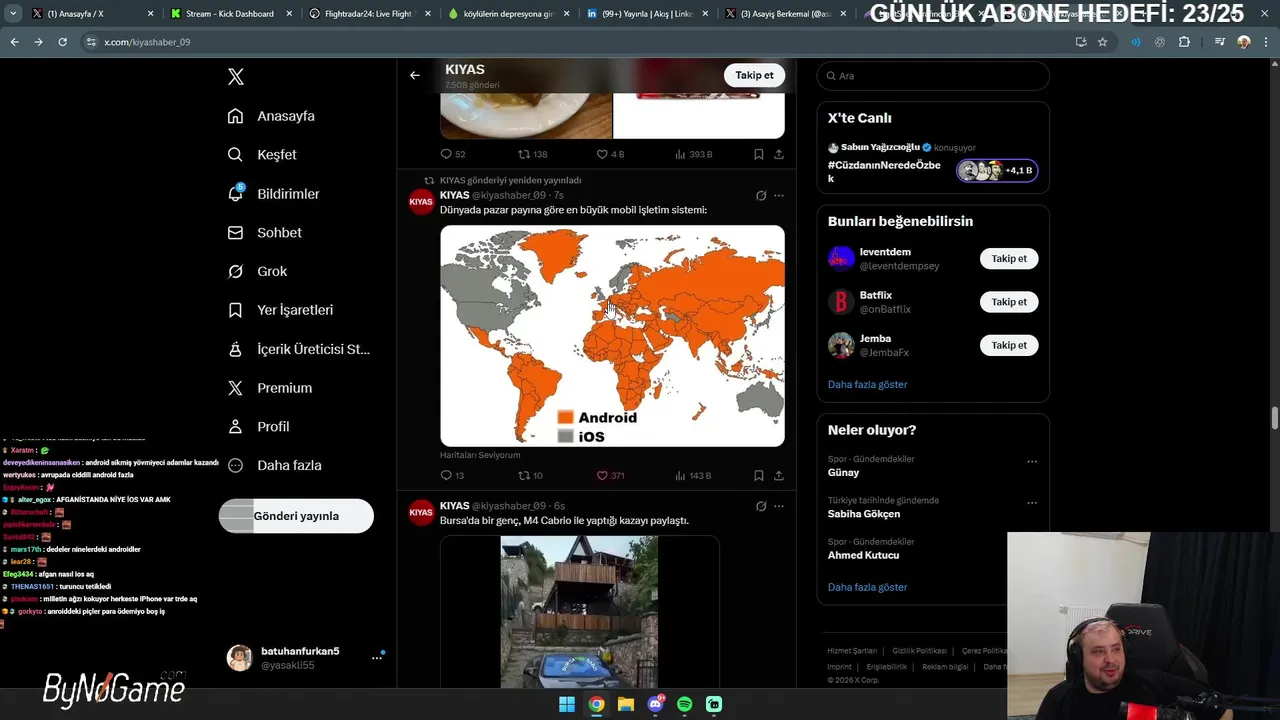Bookmark the post with 393 B views
This screenshot has width=1280, height=720.
(x=759, y=154)
